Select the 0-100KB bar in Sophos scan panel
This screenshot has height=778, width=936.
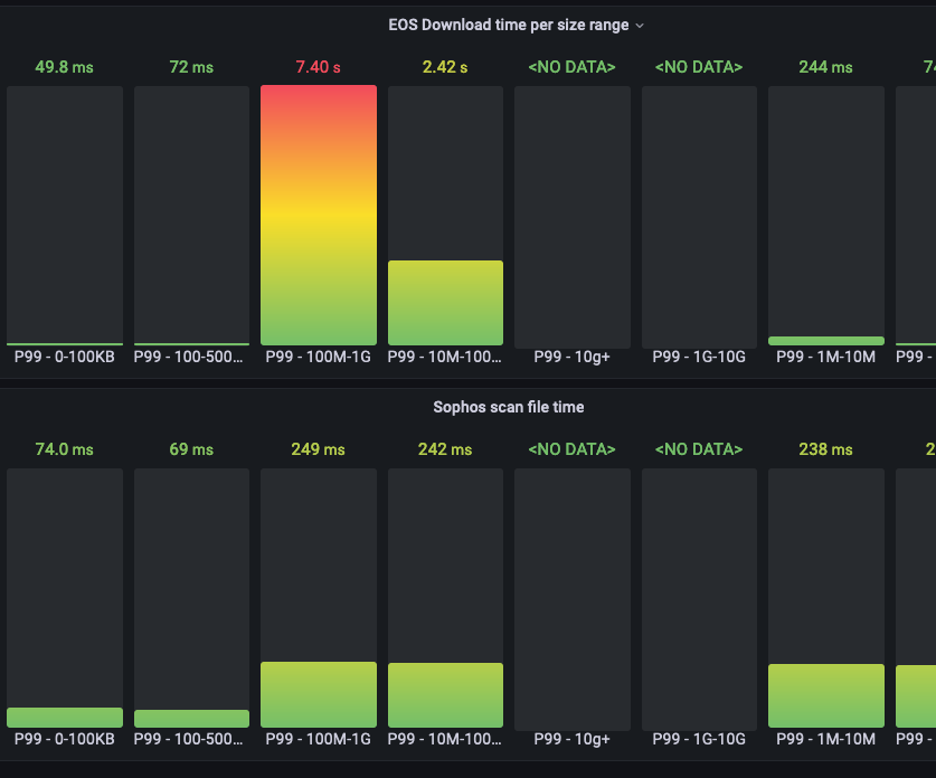65,717
